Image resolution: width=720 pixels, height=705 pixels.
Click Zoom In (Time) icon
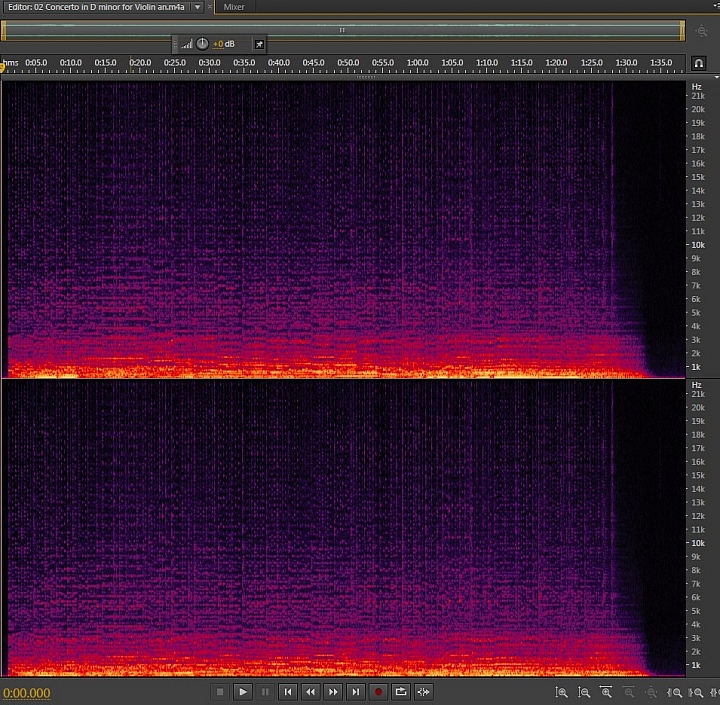(606, 691)
